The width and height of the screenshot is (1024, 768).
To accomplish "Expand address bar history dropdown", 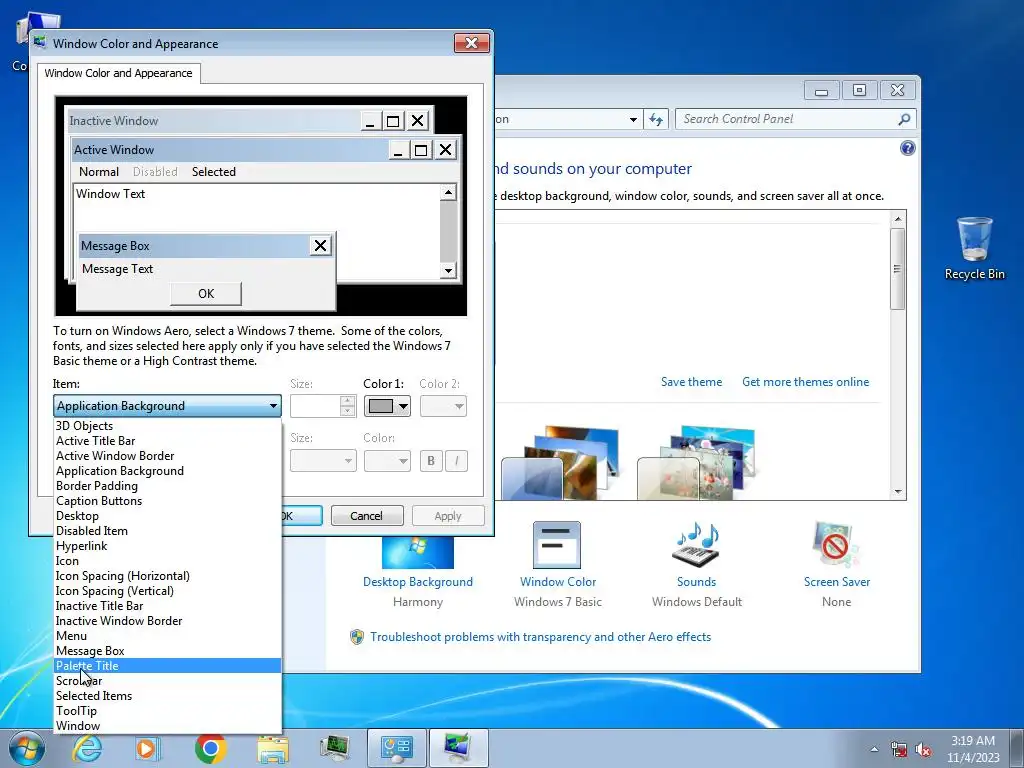I will (x=633, y=120).
